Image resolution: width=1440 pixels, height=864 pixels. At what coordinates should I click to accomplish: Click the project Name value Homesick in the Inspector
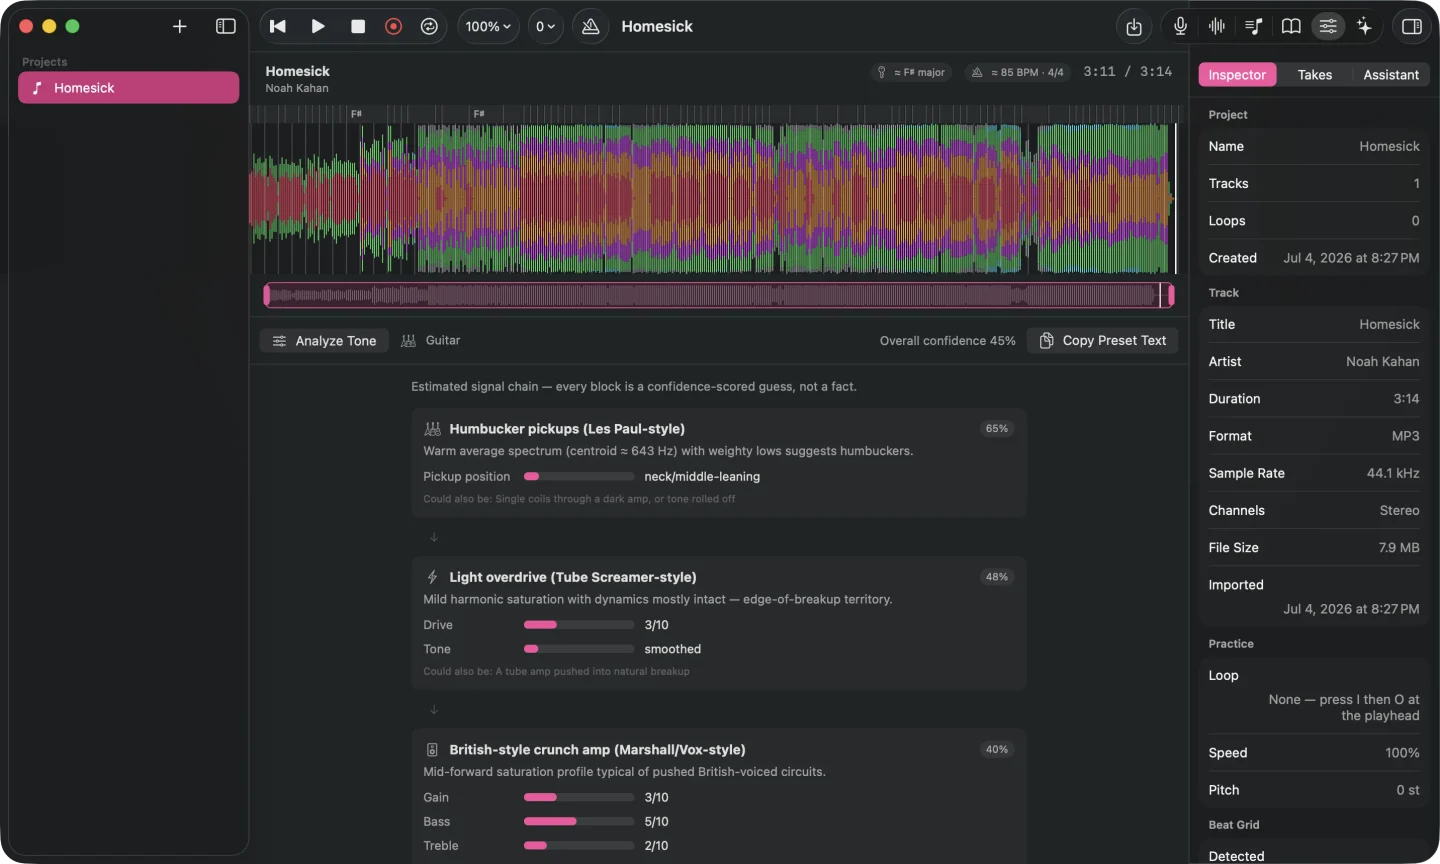click(x=1389, y=147)
